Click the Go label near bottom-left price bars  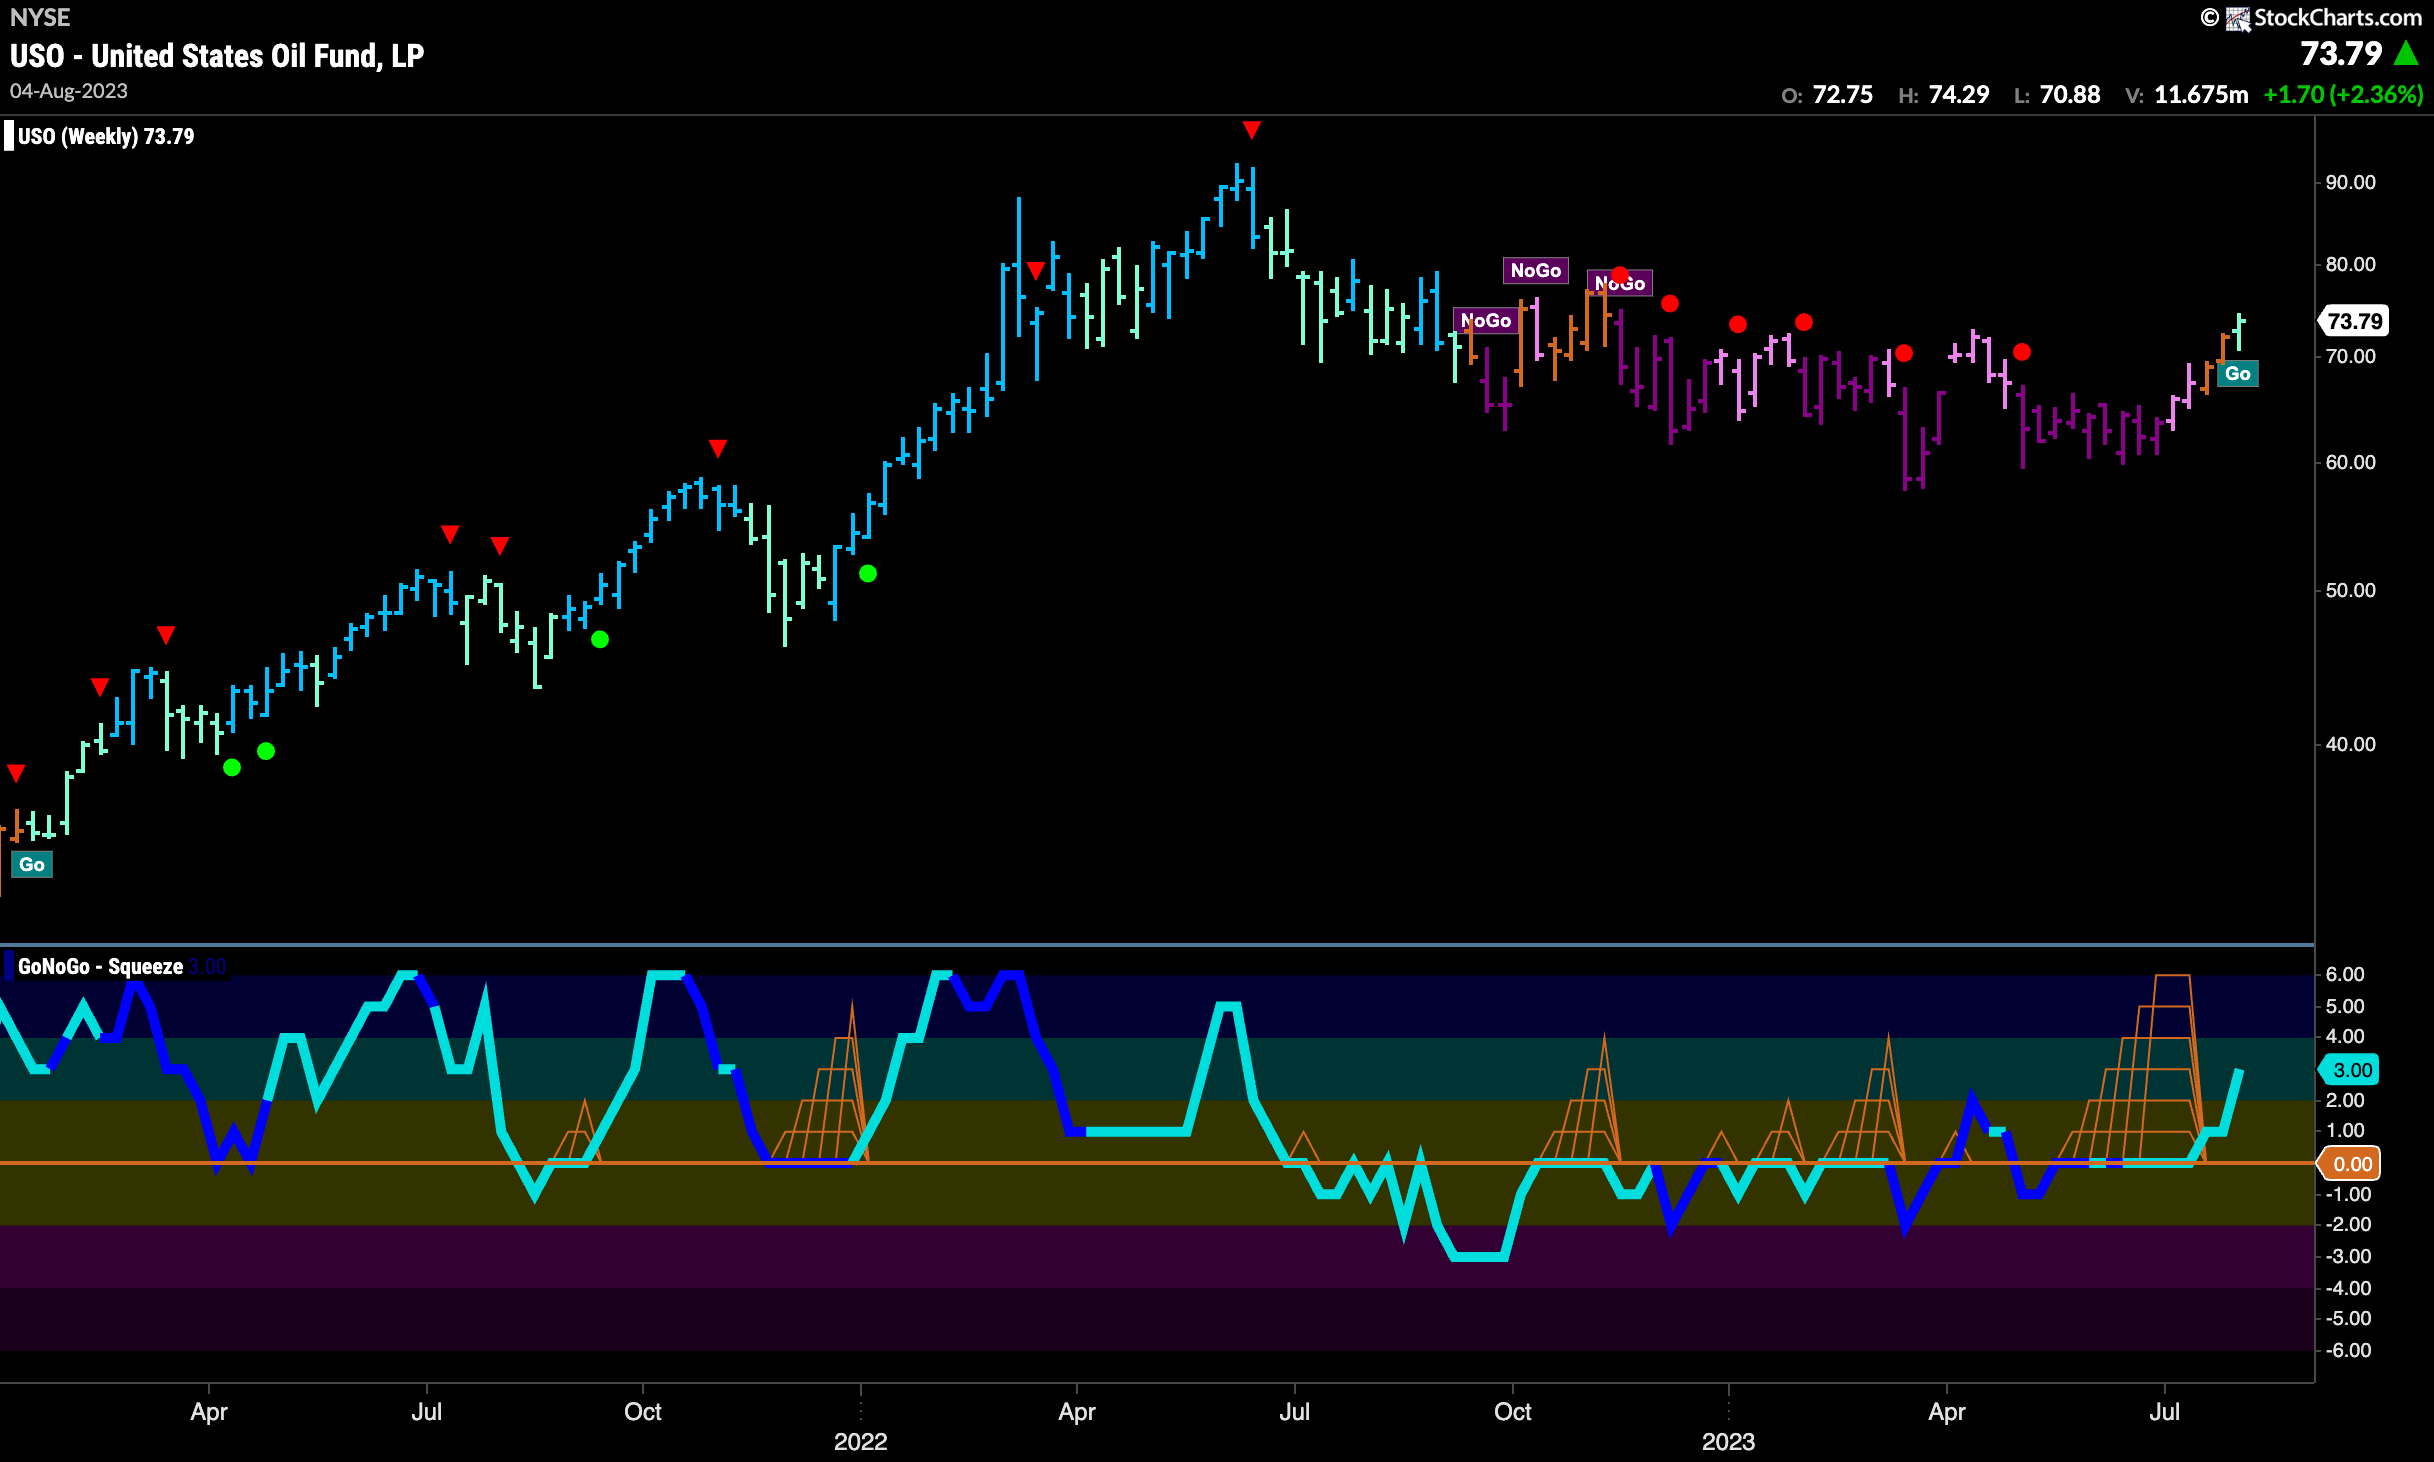(32, 865)
